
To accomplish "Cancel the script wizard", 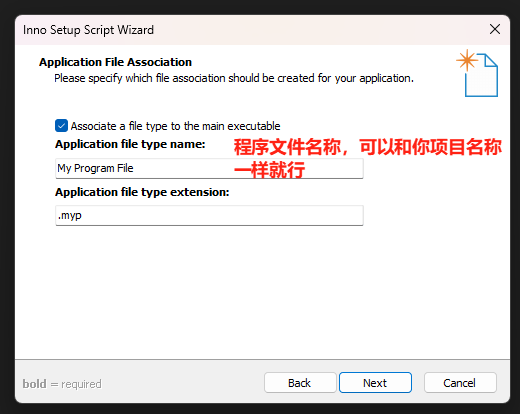I will [460, 383].
